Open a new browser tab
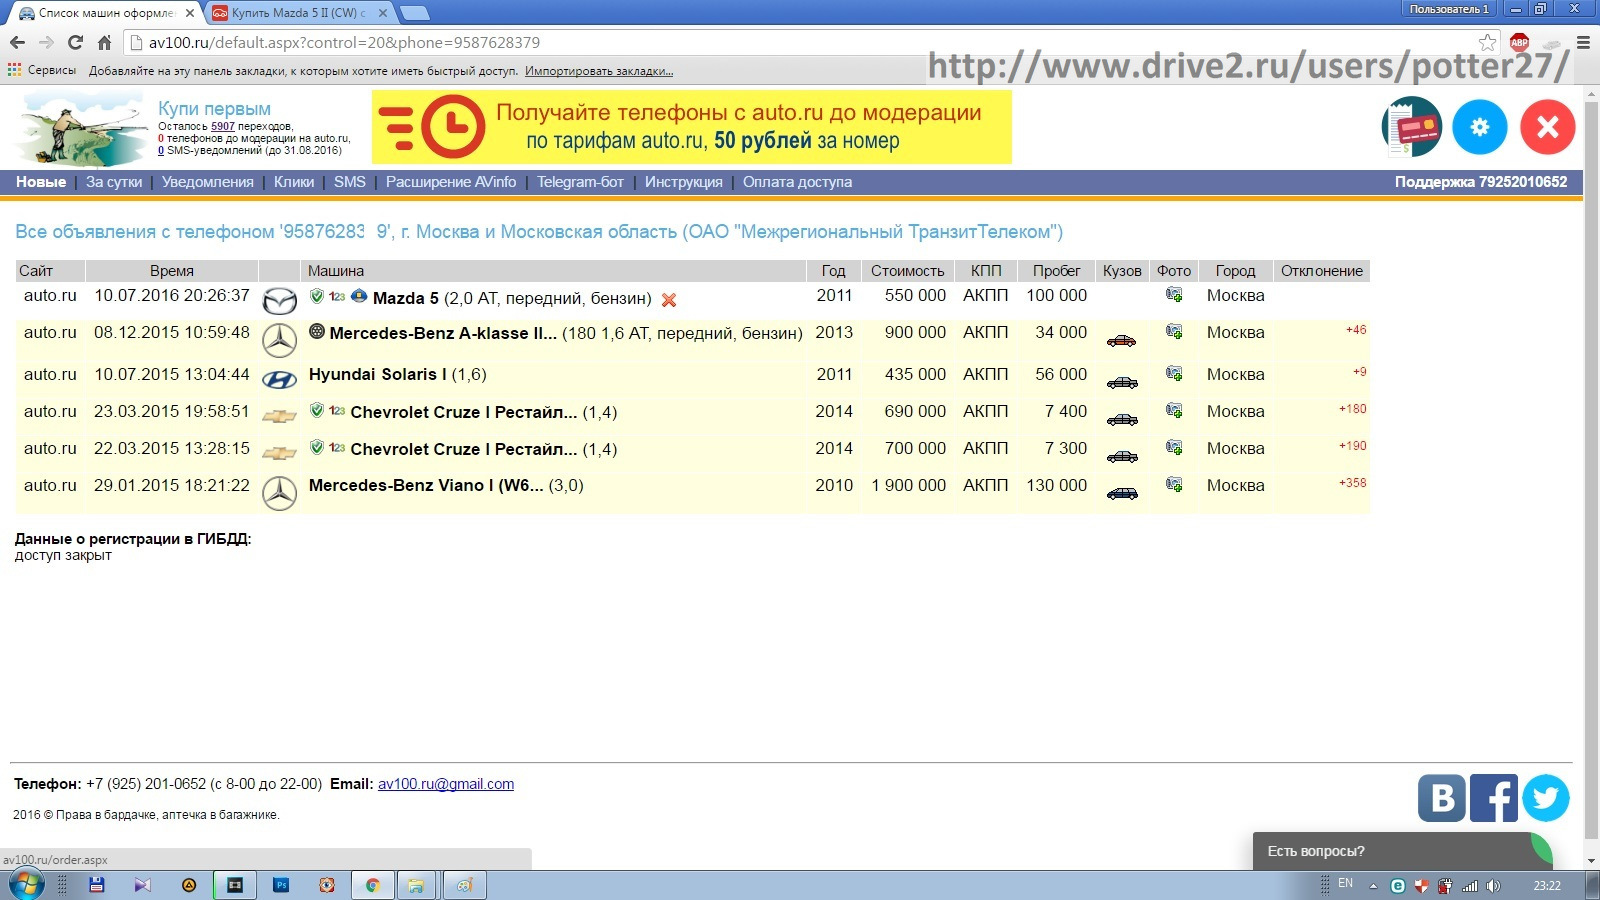Viewport: 1600px width, 900px height. [x=414, y=13]
